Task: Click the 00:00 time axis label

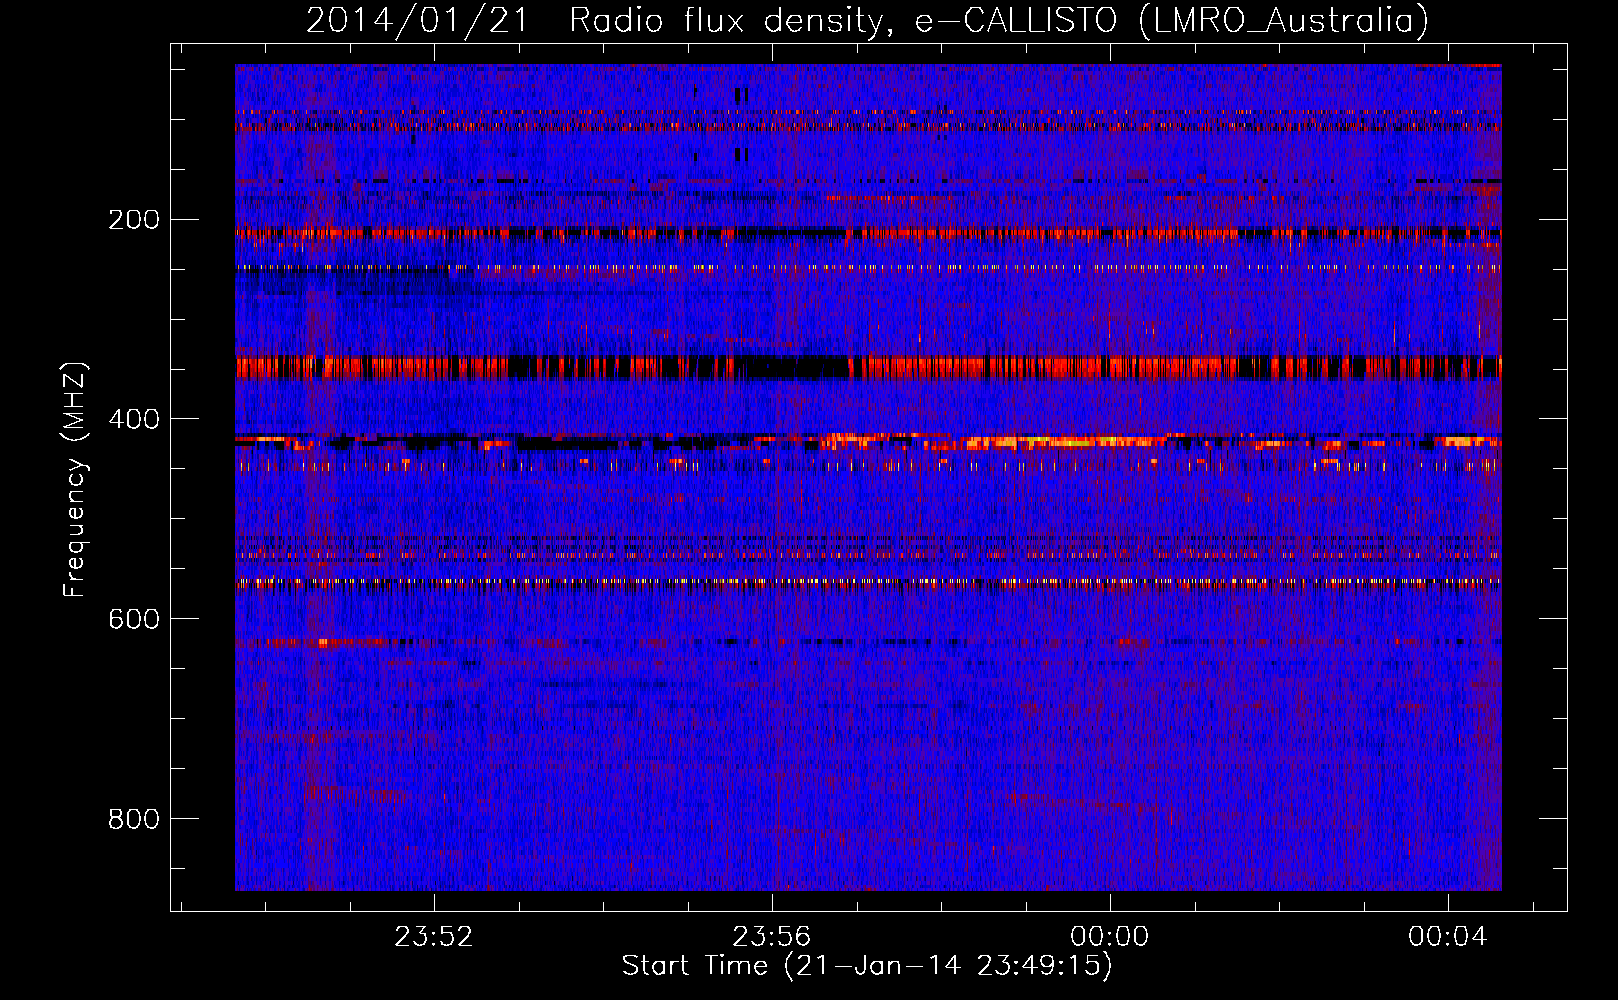Action: 1109,937
